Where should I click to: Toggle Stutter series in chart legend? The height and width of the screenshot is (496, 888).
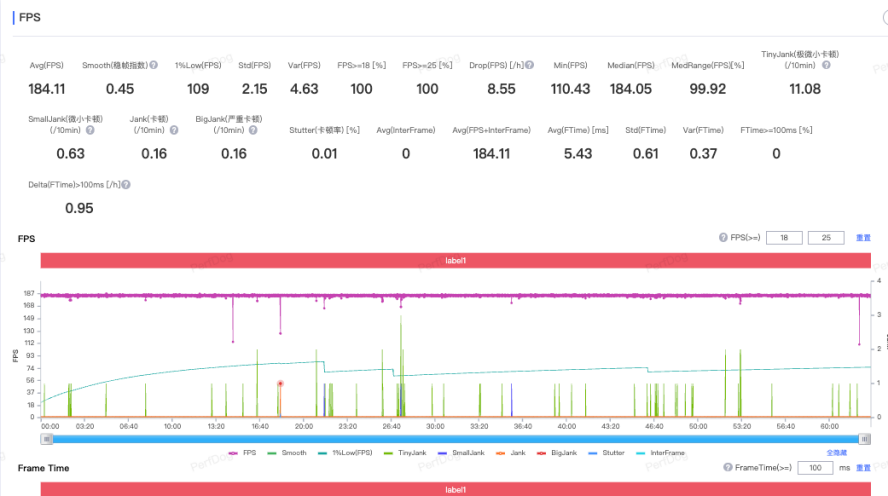[x=607, y=453]
